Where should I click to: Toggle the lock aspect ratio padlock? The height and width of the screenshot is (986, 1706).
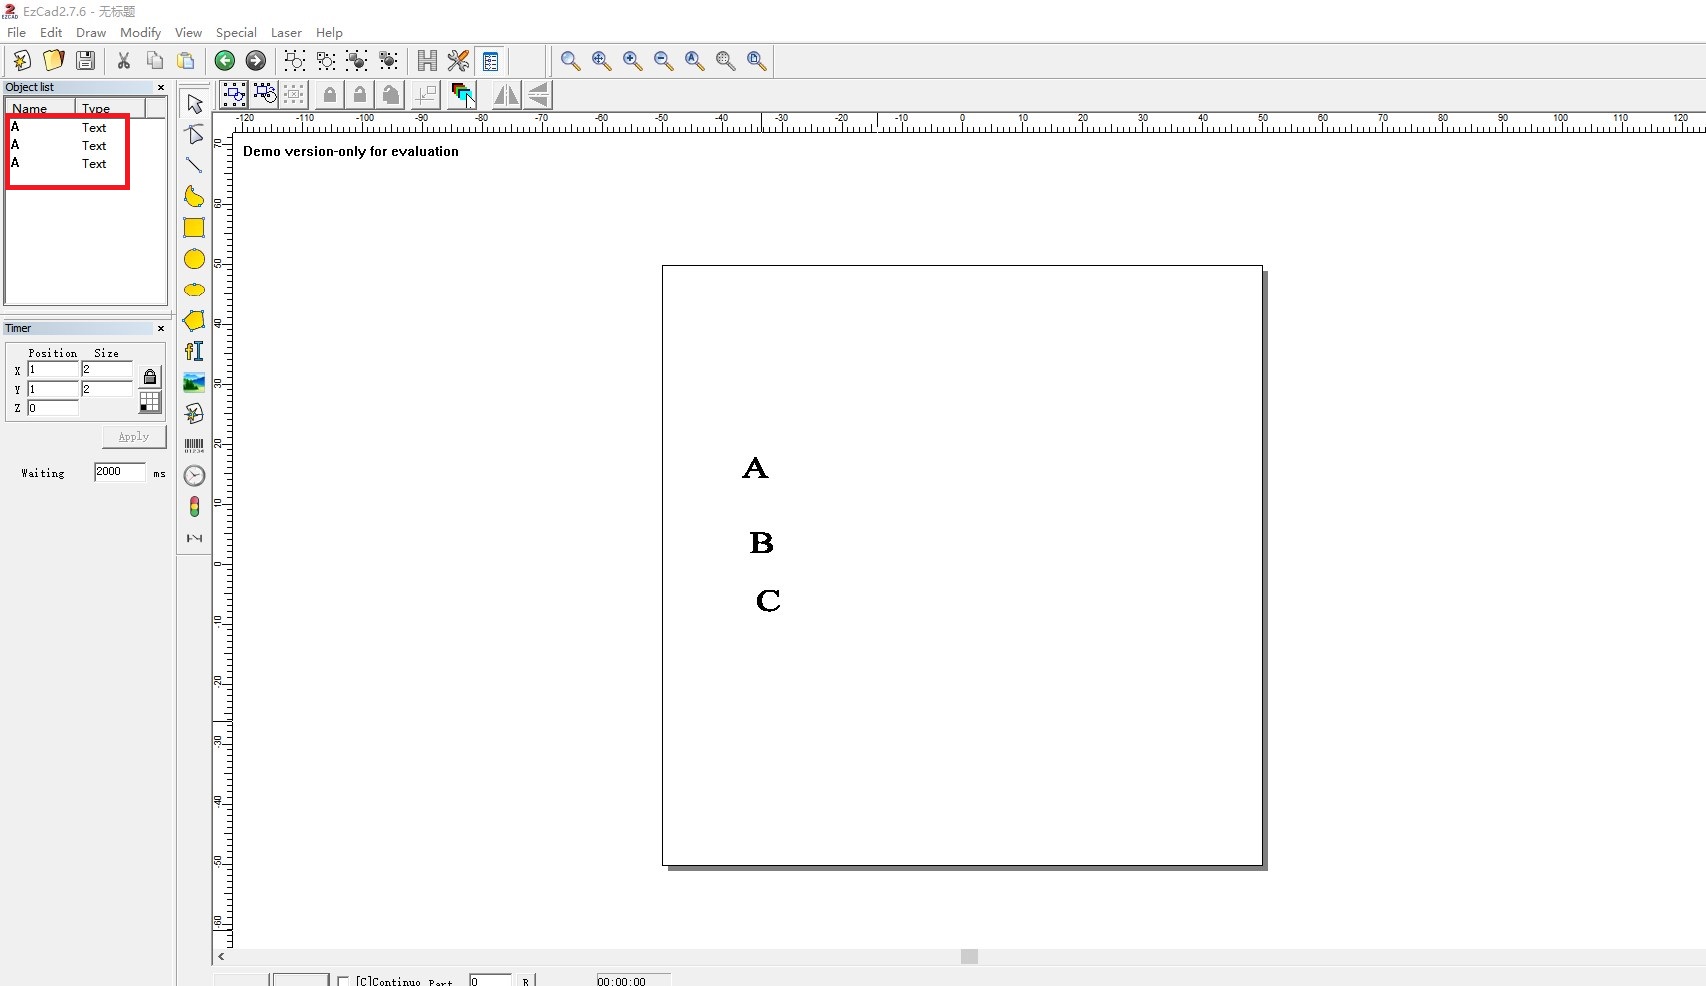150,376
